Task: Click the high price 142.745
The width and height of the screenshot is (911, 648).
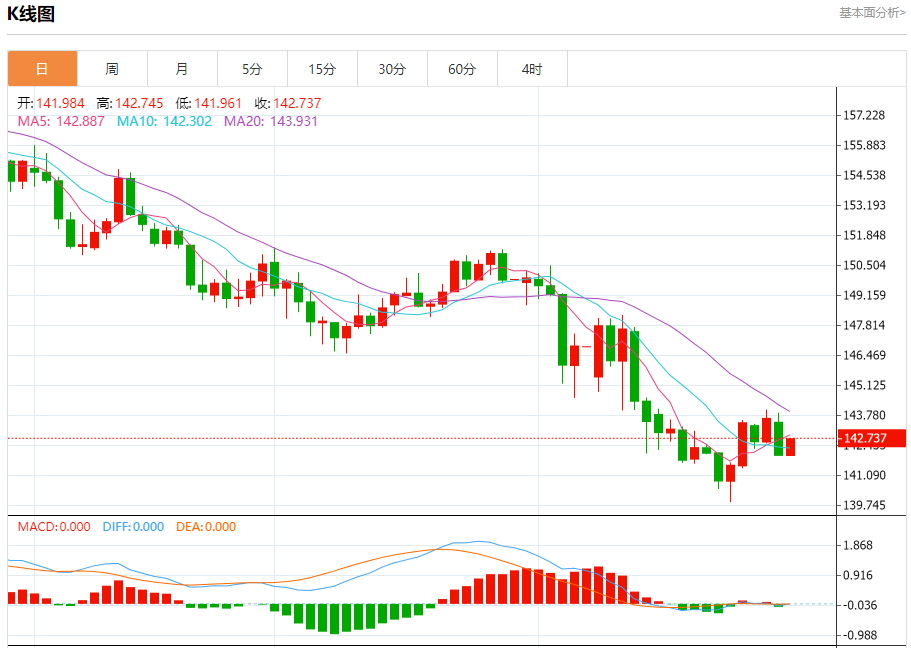Action: point(139,103)
